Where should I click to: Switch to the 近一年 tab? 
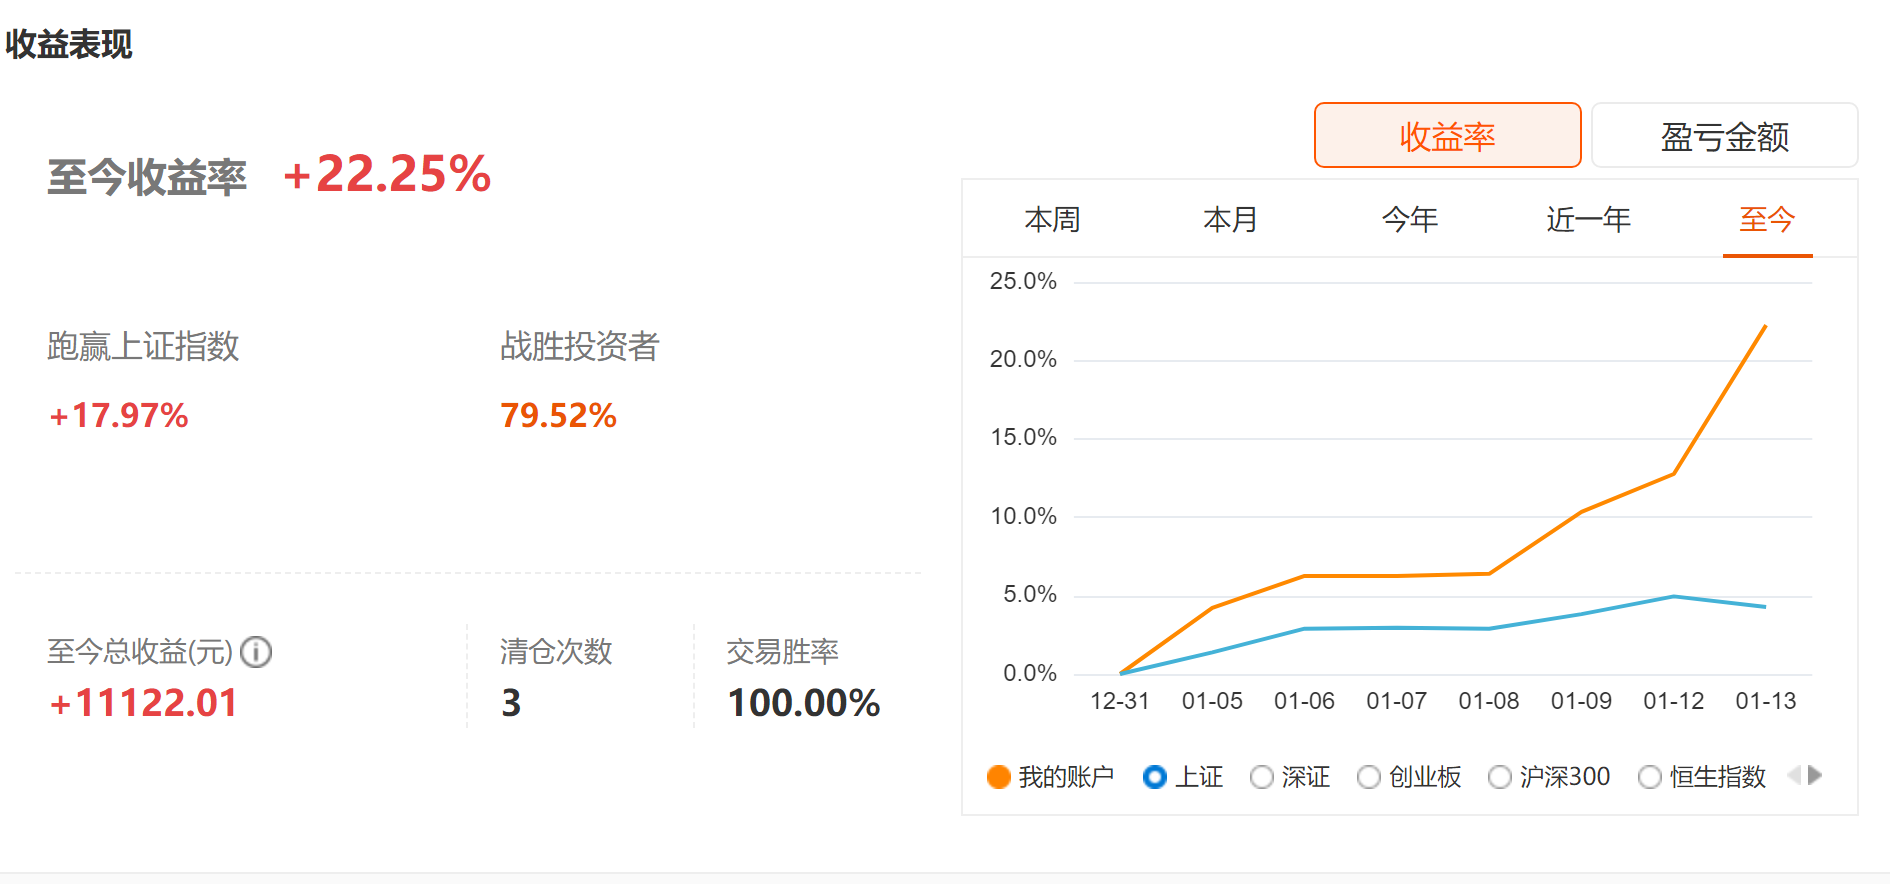[x=1588, y=220]
